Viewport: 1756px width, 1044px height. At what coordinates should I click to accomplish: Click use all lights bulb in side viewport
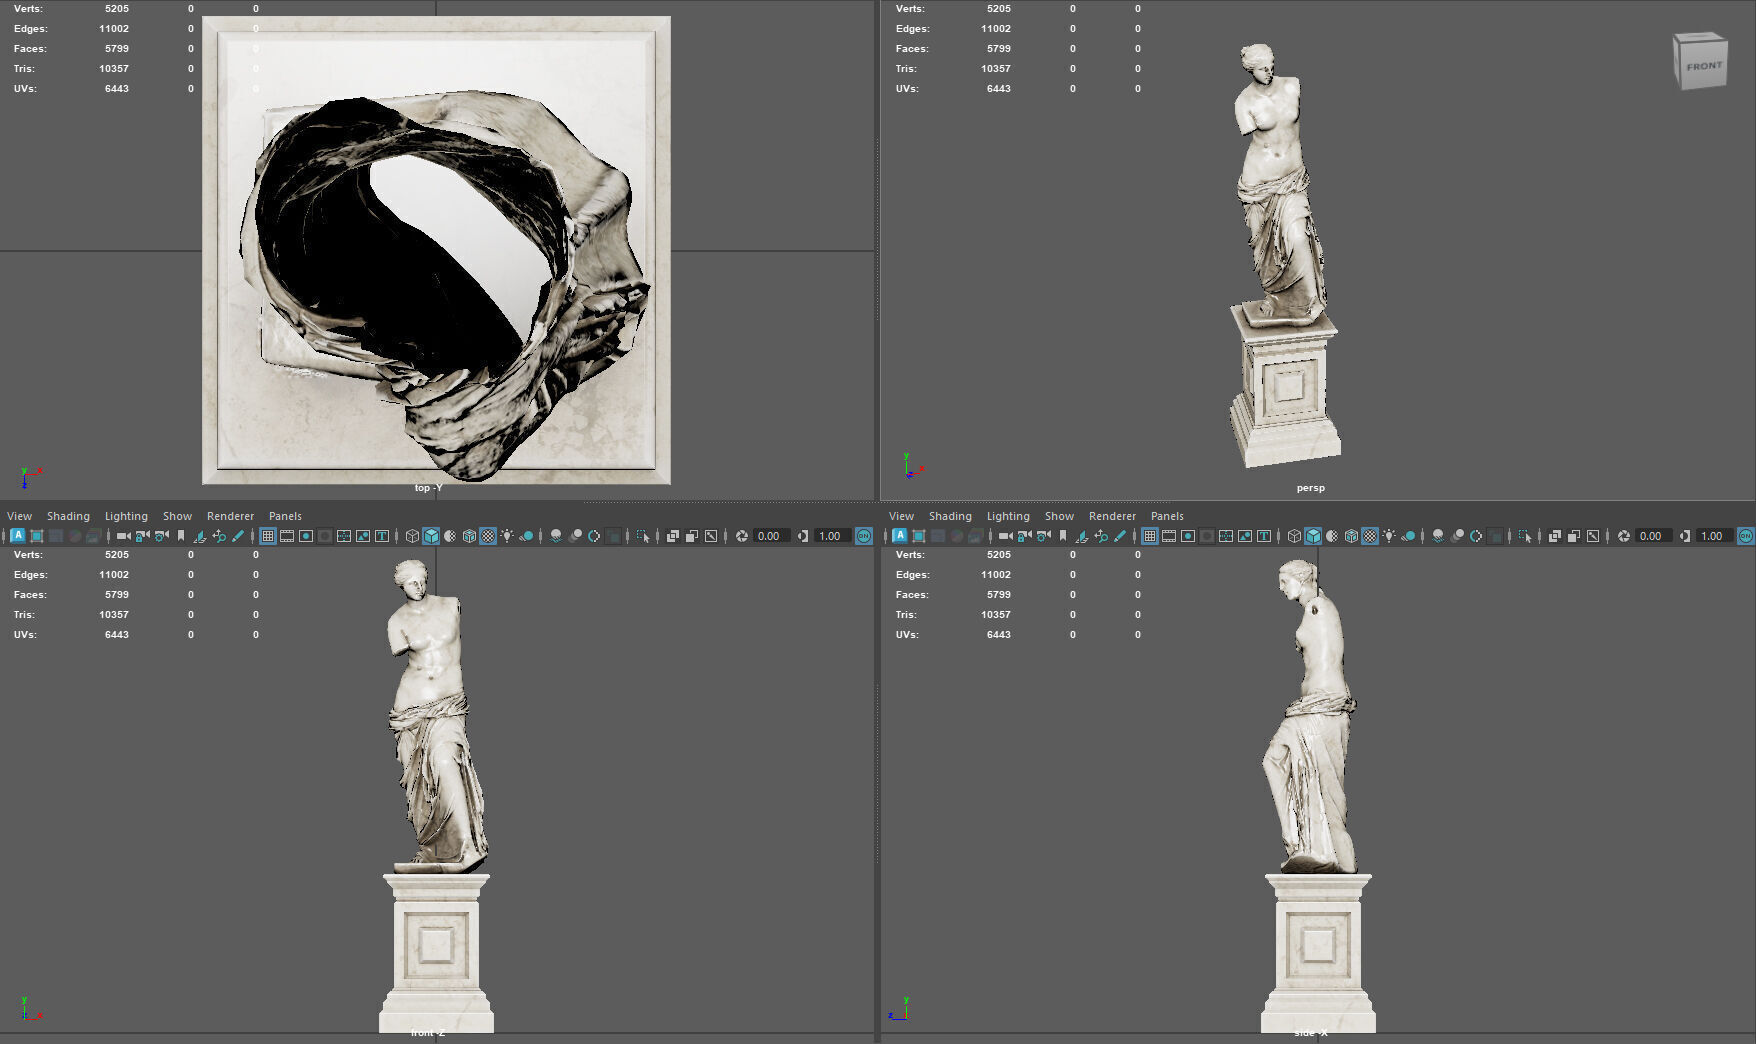(1389, 536)
